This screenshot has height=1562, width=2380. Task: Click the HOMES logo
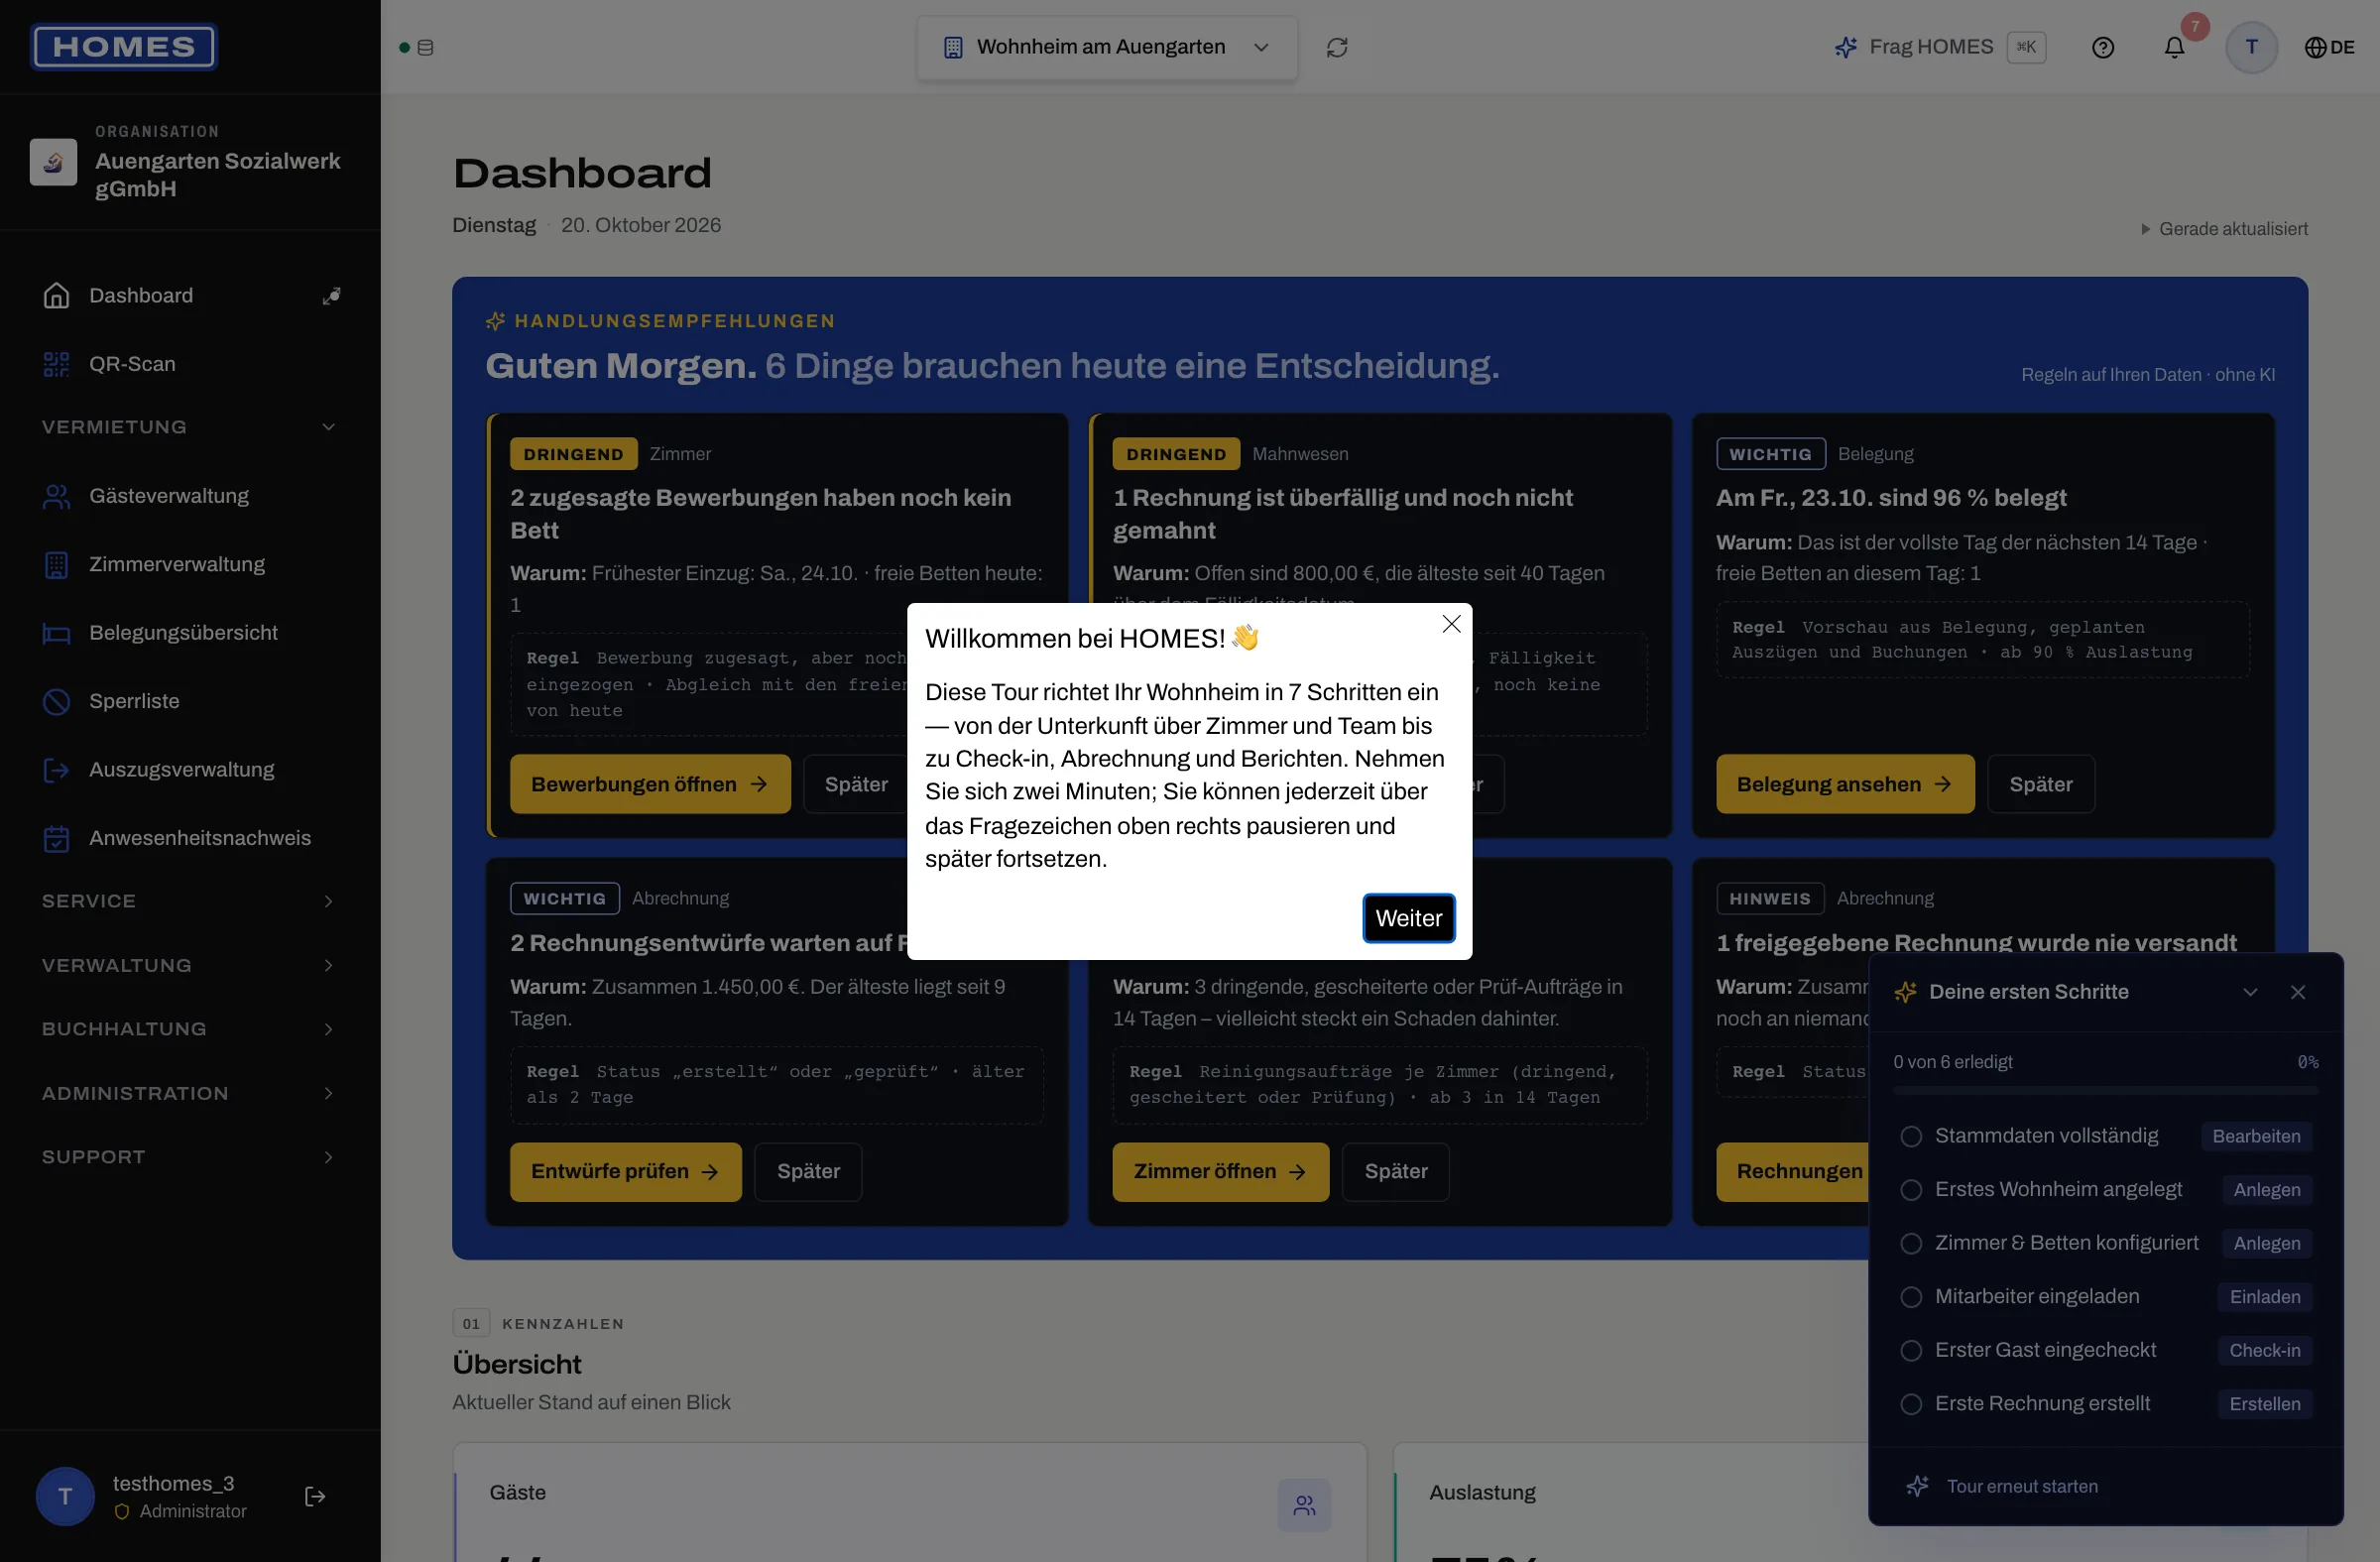124,47
